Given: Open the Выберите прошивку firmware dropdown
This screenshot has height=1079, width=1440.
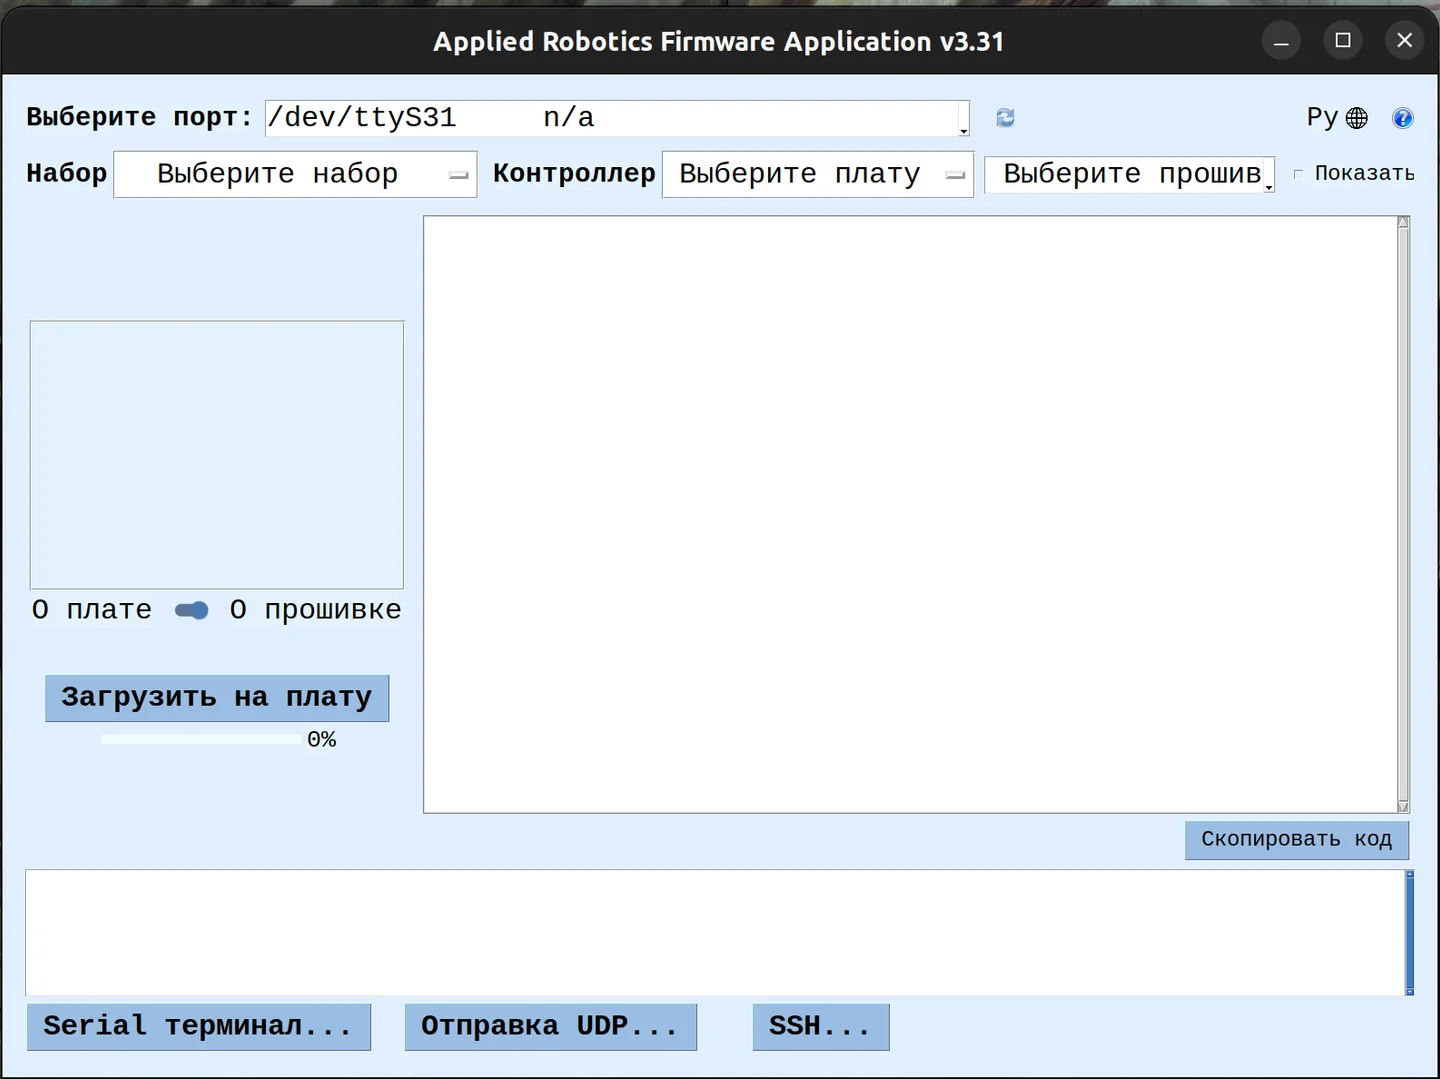Looking at the screenshot, I should [1130, 174].
